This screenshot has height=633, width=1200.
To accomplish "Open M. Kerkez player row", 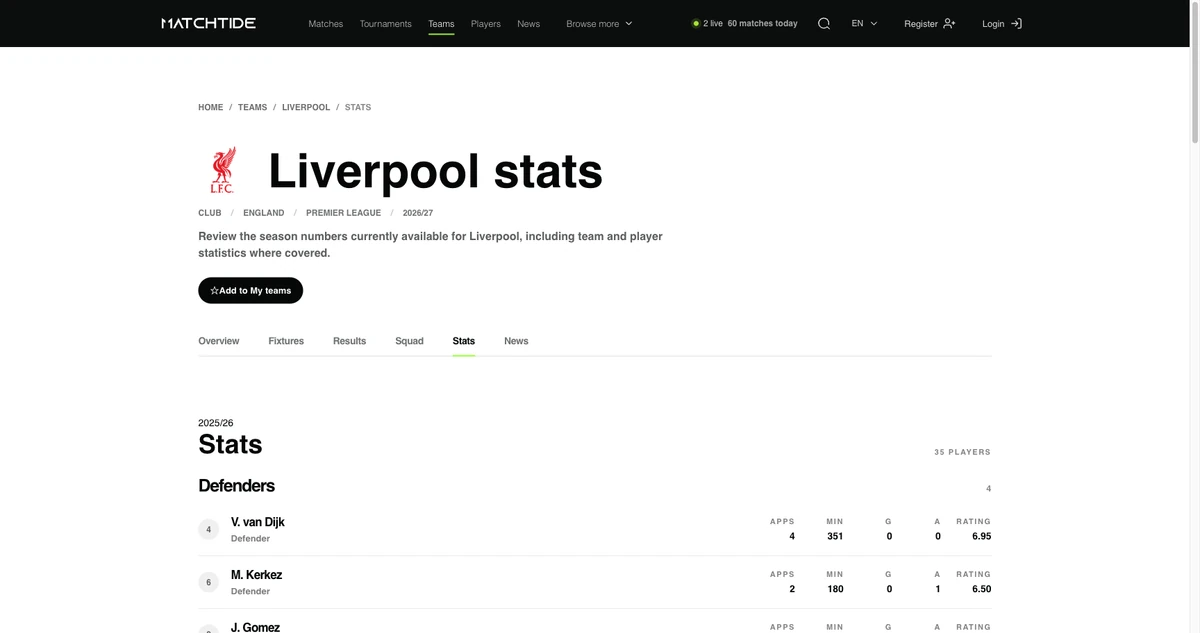I will click(x=595, y=582).
